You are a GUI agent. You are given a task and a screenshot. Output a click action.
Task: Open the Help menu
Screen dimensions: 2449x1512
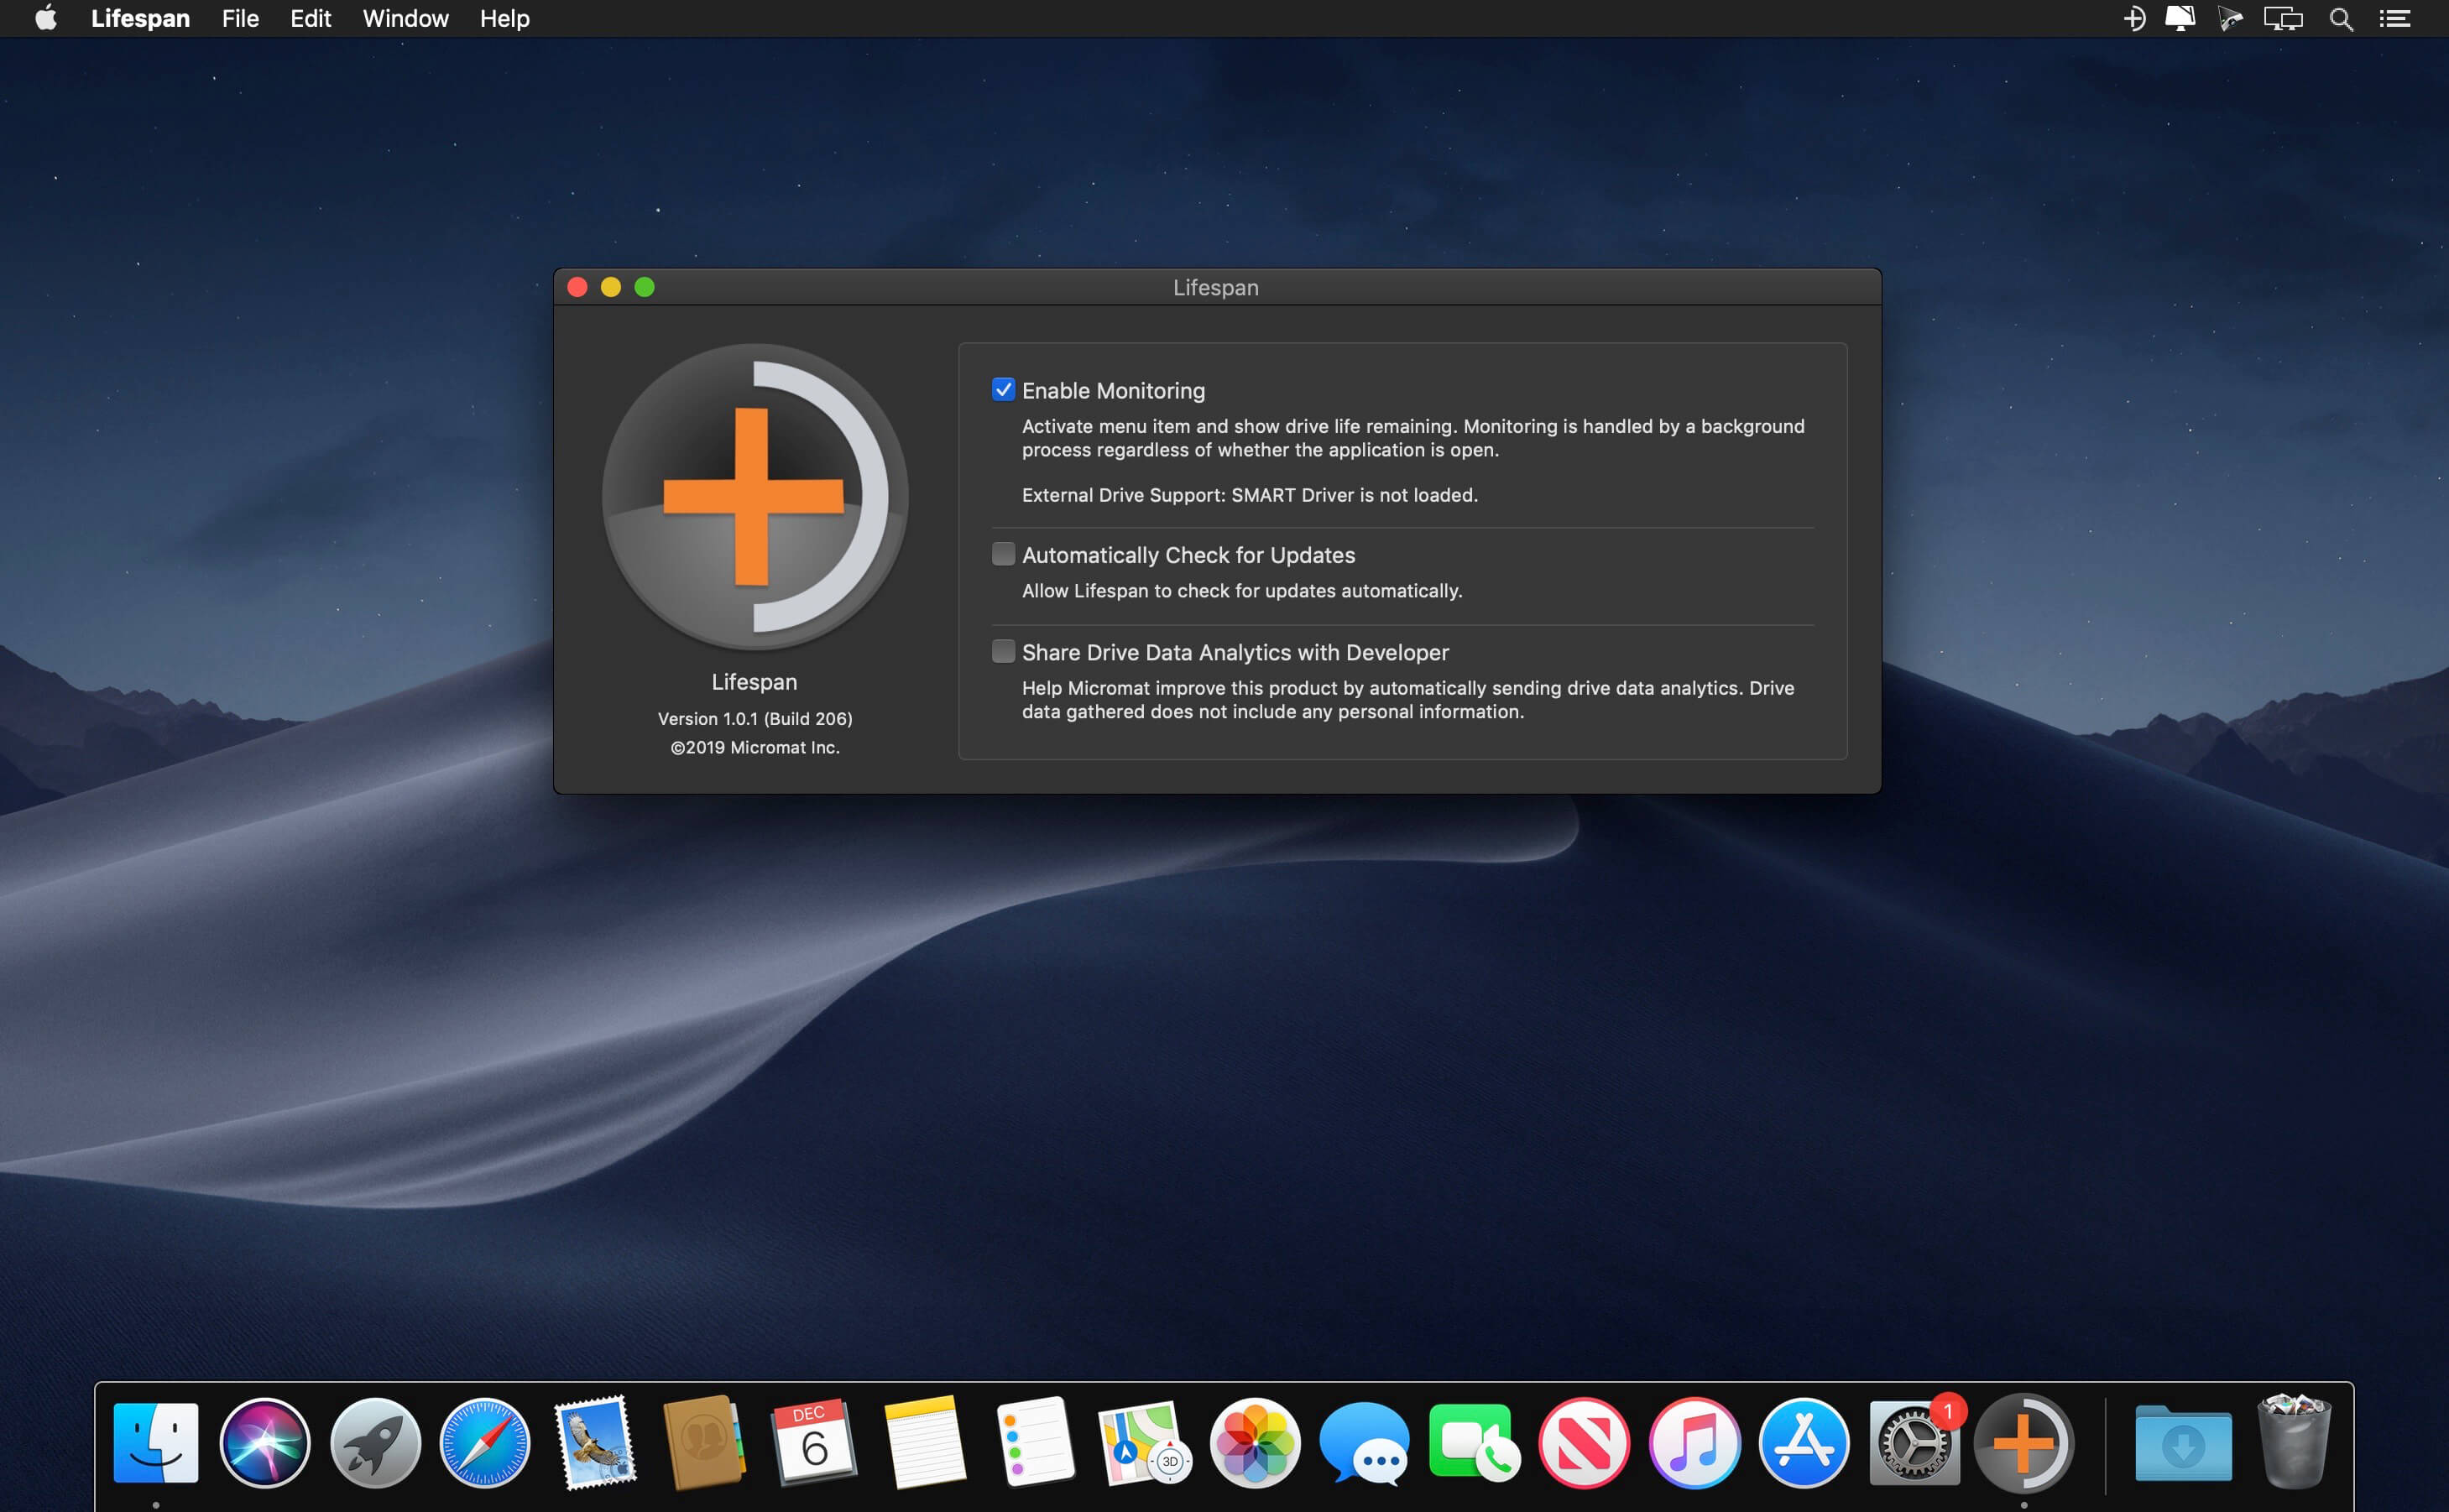(504, 19)
